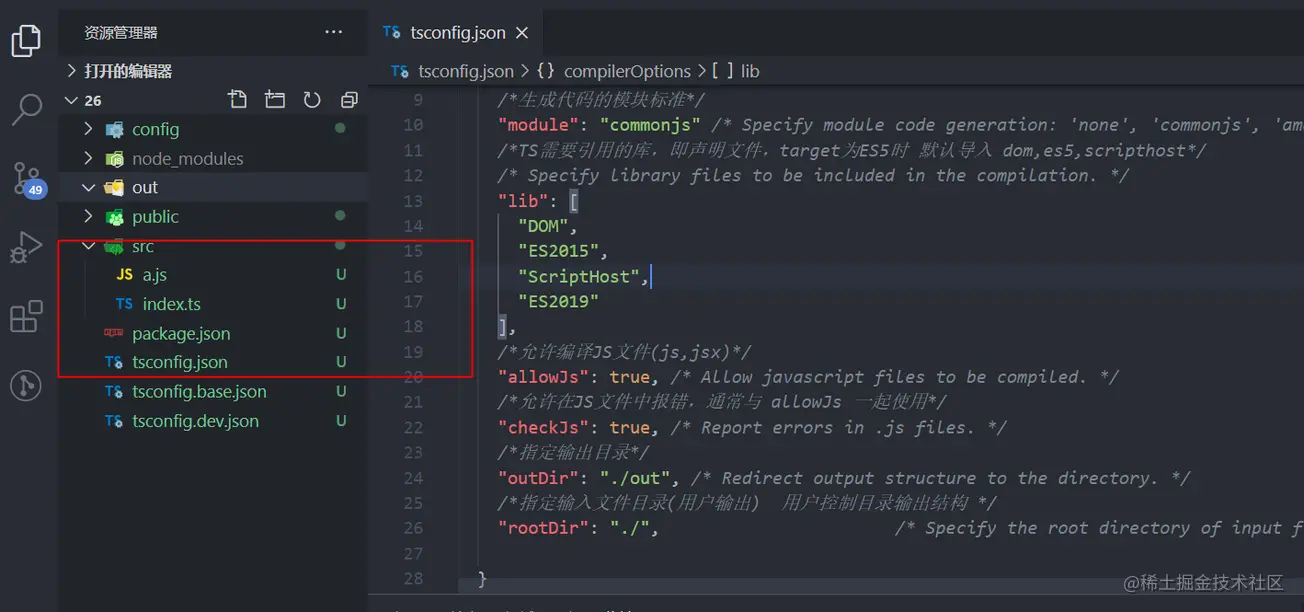Open explorer More Actions ellipsis menu
Viewport: 1304px width, 612px height.
point(334,33)
